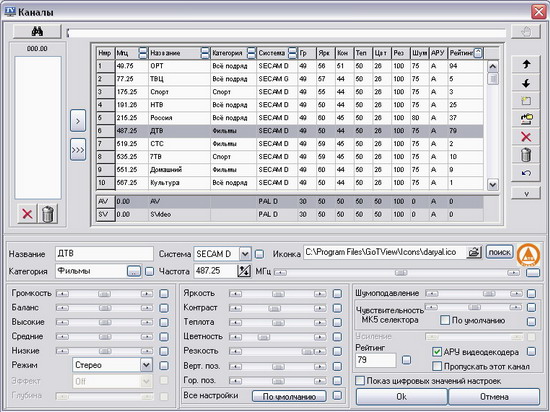
Task: Click the orange DTV channel logo
Action: [x=528, y=255]
